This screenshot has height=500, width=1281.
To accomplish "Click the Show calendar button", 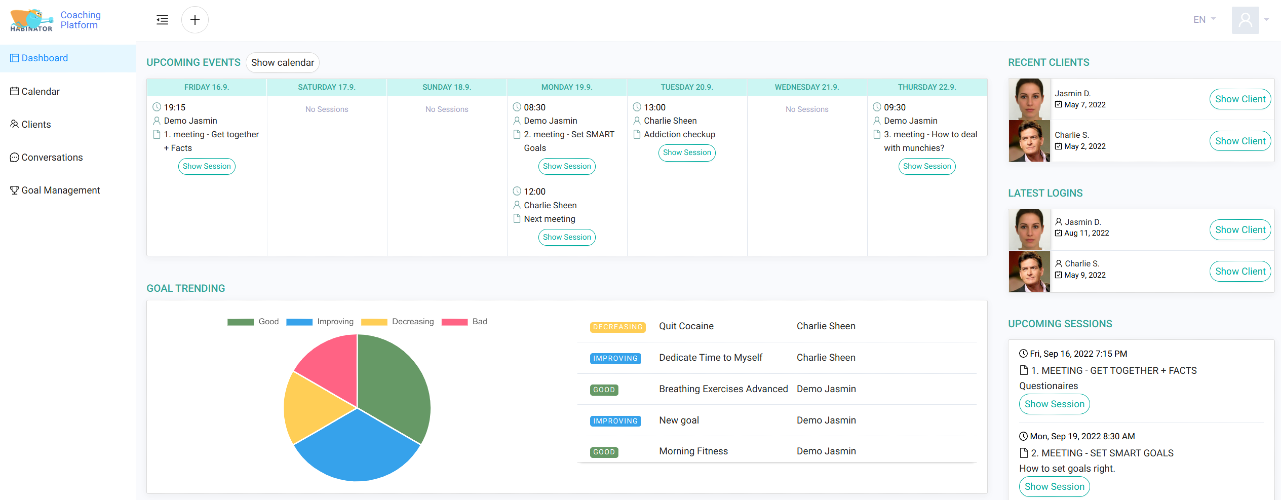I will coord(283,62).
